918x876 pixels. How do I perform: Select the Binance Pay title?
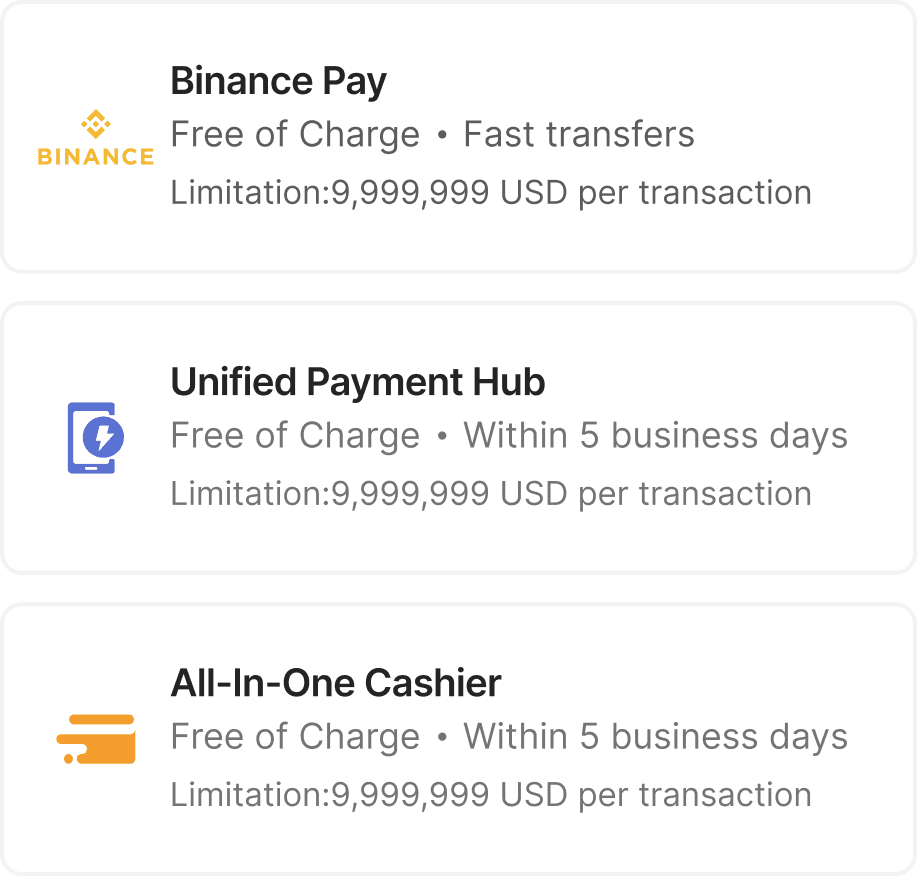tap(278, 81)
